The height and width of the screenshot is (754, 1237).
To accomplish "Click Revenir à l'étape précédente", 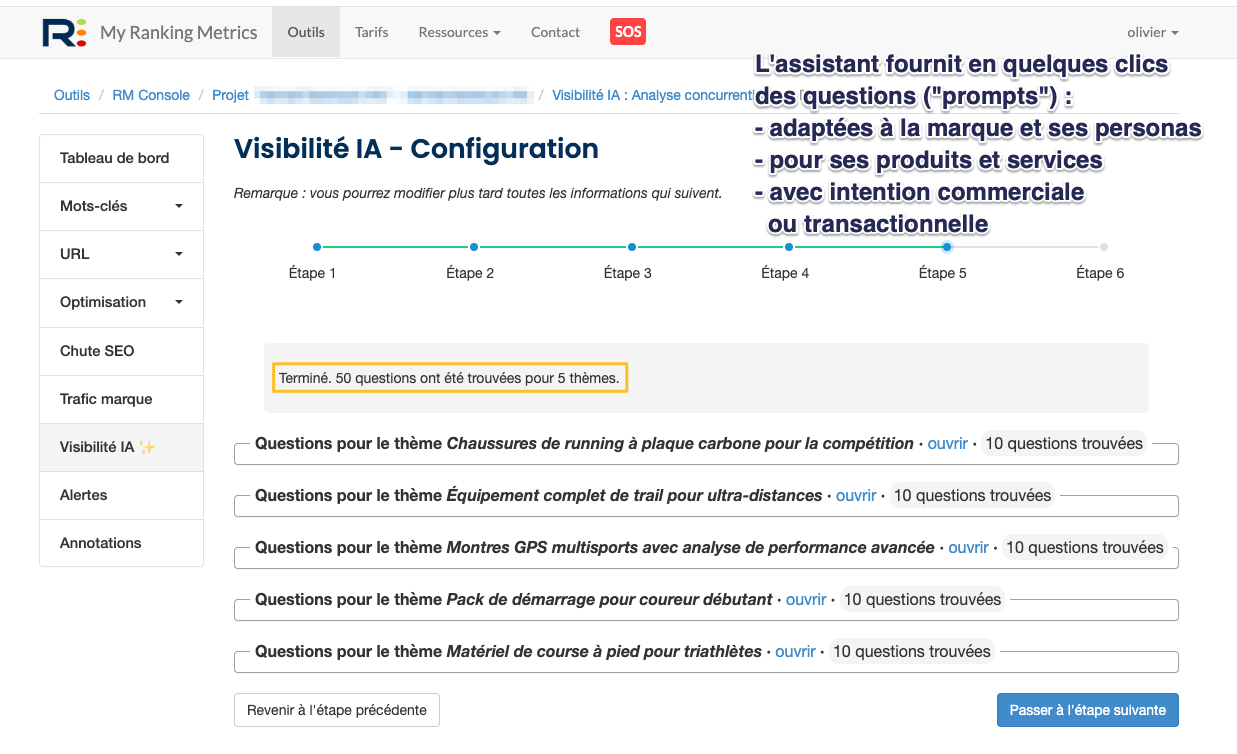I will [x=336, y=709].
